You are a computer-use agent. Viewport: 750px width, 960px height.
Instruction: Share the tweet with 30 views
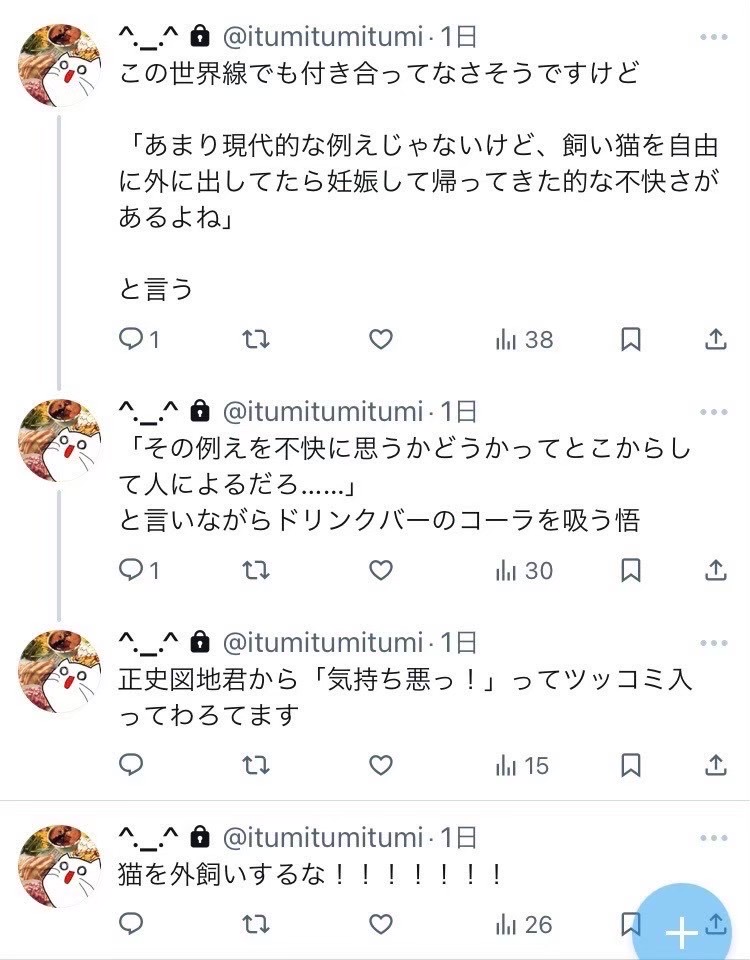pyautogui.click(x=715, y=570)
